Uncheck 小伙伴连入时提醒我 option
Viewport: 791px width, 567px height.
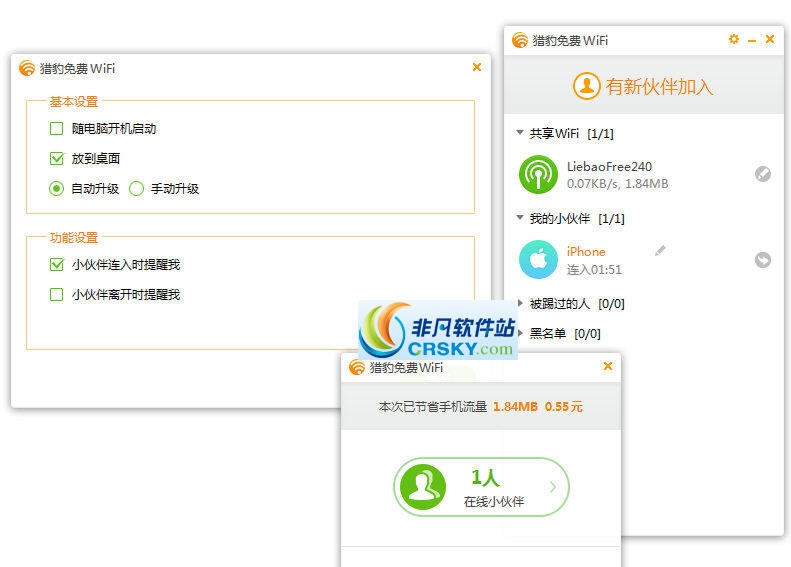[x=56, y=264]
